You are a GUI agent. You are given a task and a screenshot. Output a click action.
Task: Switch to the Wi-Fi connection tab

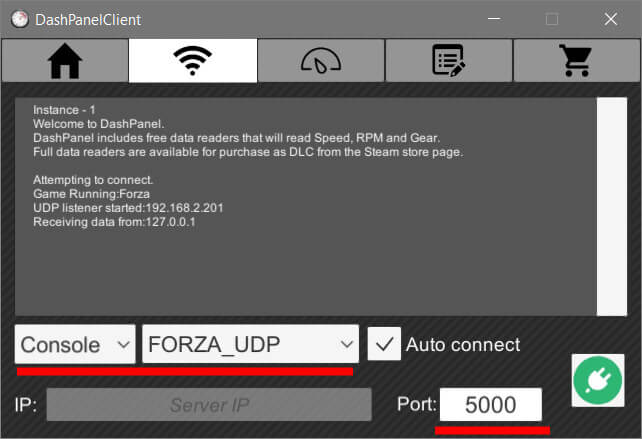pos(193,61)
